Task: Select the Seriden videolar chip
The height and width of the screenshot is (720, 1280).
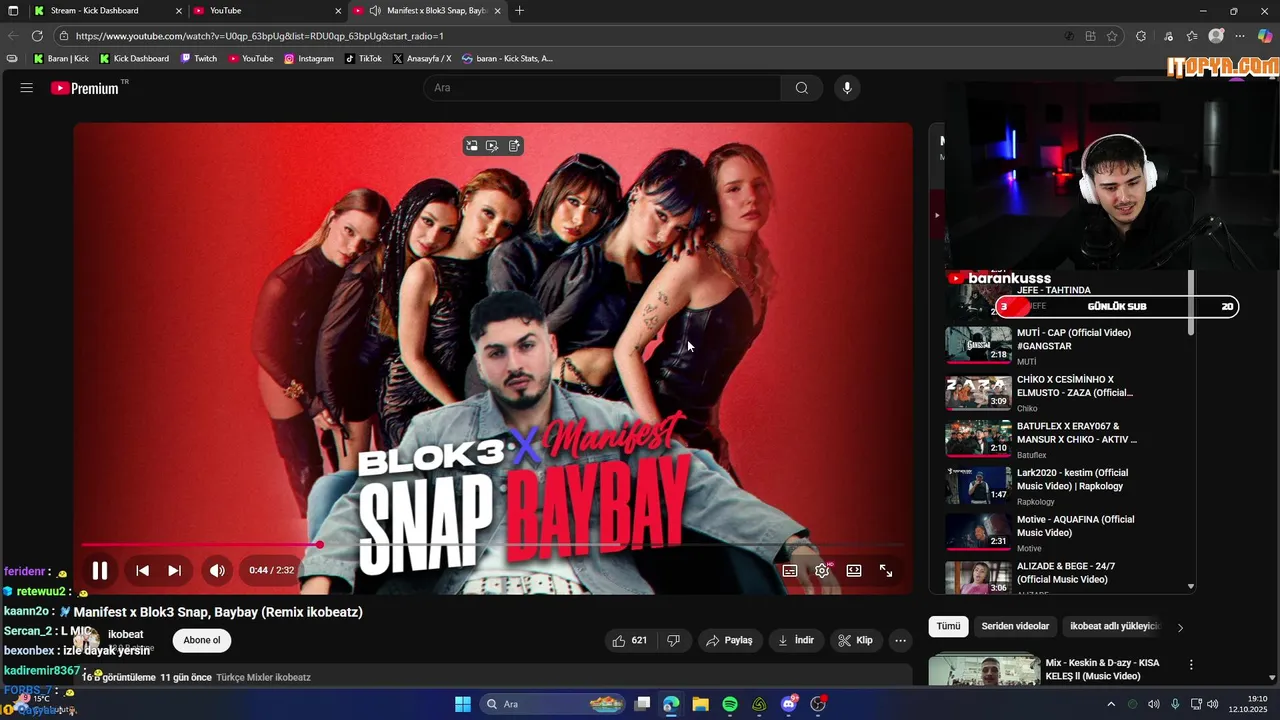Action: point(1015,627)
